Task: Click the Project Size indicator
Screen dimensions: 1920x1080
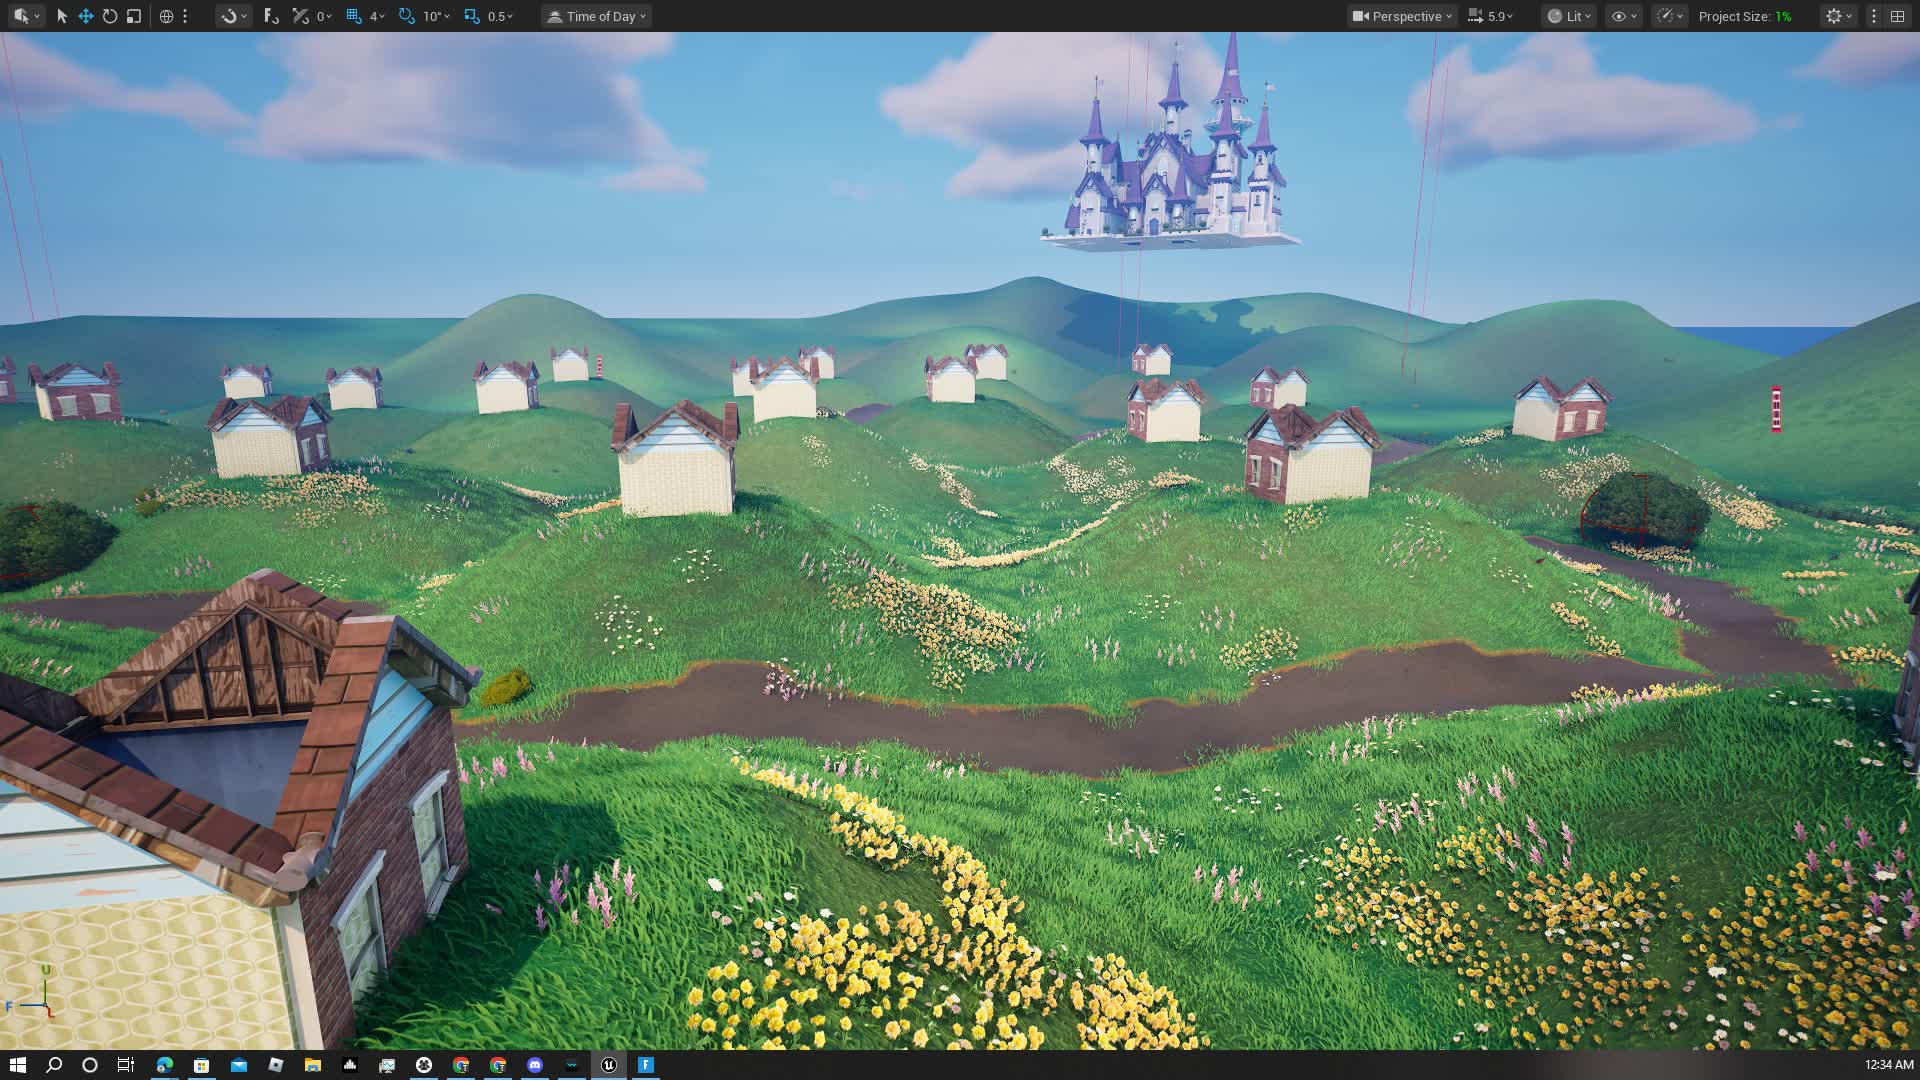Action: 1744,16
